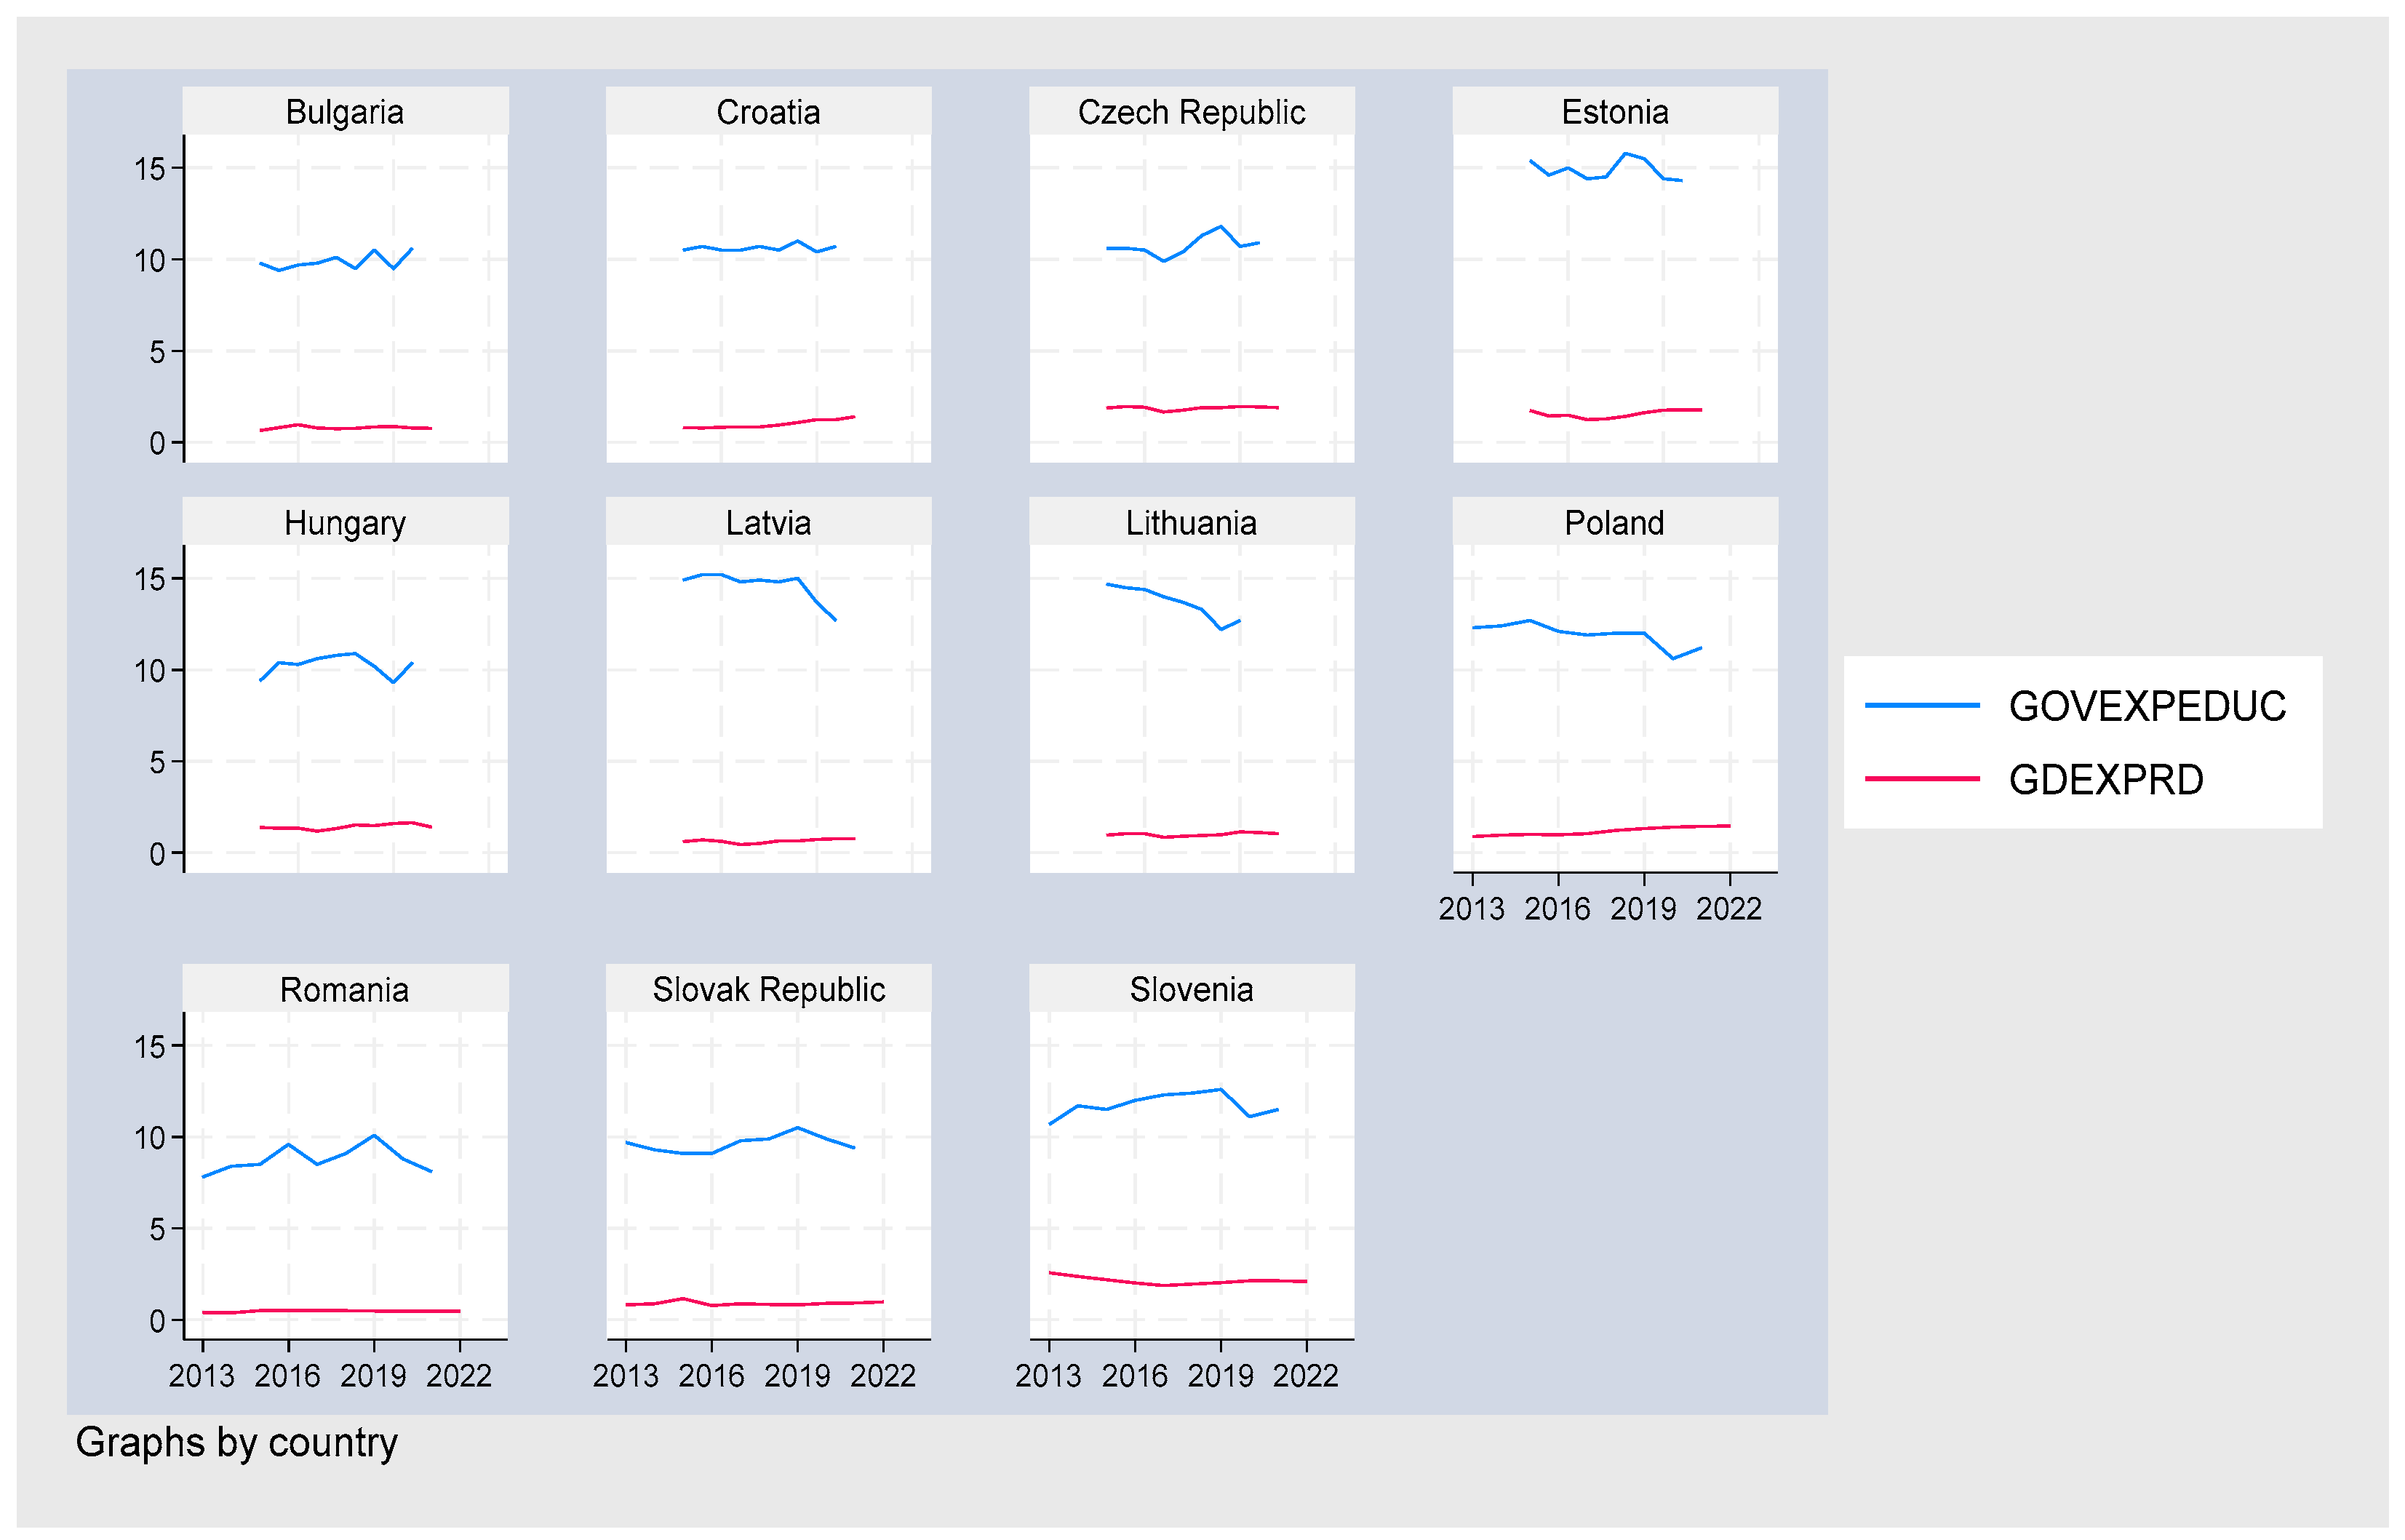Click the 2022 axis label under Poland
The width and height of the screenshot is (2405, 1540).
(1728, 909)
